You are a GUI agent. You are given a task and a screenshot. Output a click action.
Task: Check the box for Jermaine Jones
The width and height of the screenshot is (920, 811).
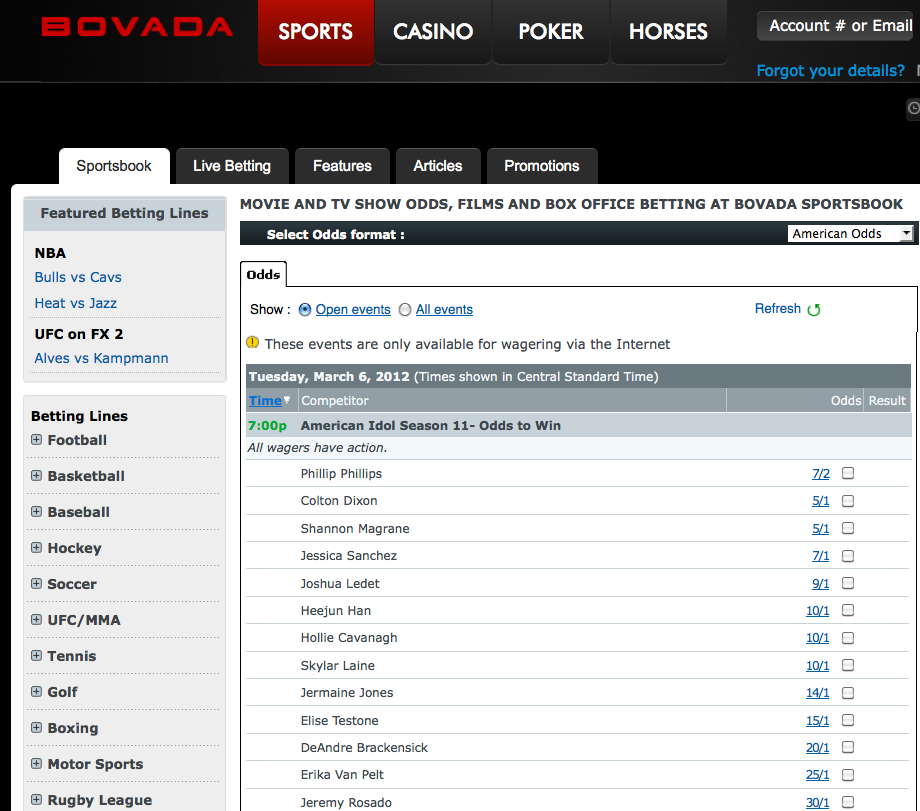coord(848,692)
